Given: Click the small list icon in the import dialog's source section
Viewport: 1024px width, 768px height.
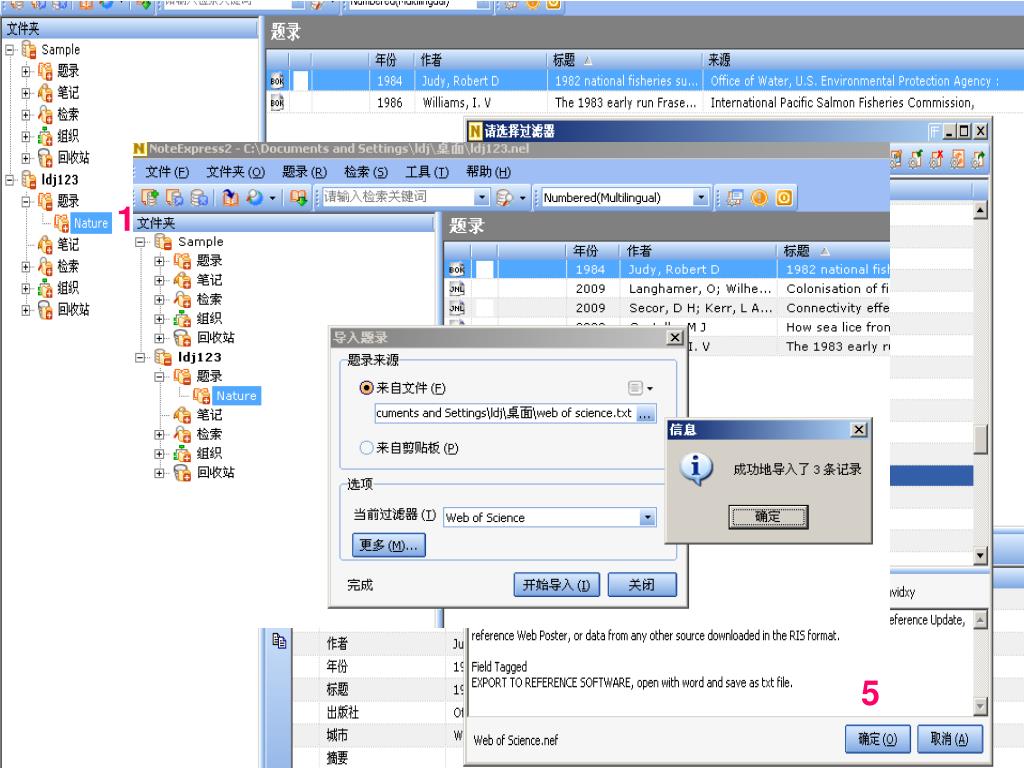Looking at the screenshot, I should 635,388.
